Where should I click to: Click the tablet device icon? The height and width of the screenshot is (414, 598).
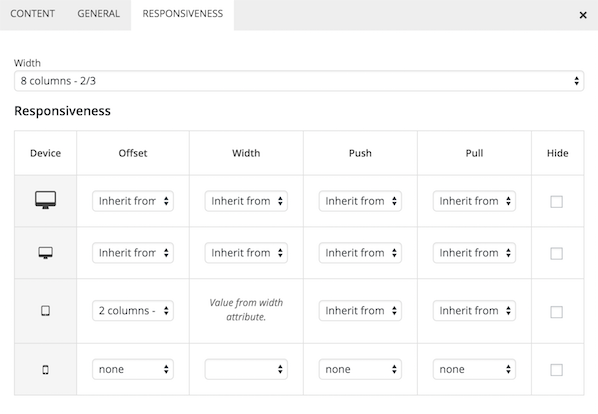pyautogui.click(x=45, y=311)
